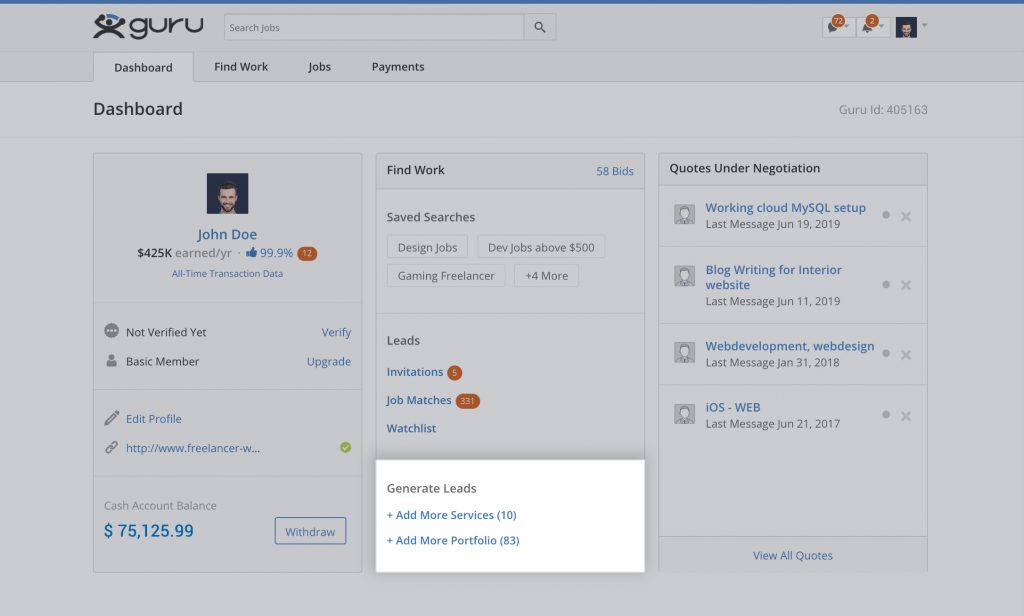Open the Edit Profile link

[x=153, y=419]
